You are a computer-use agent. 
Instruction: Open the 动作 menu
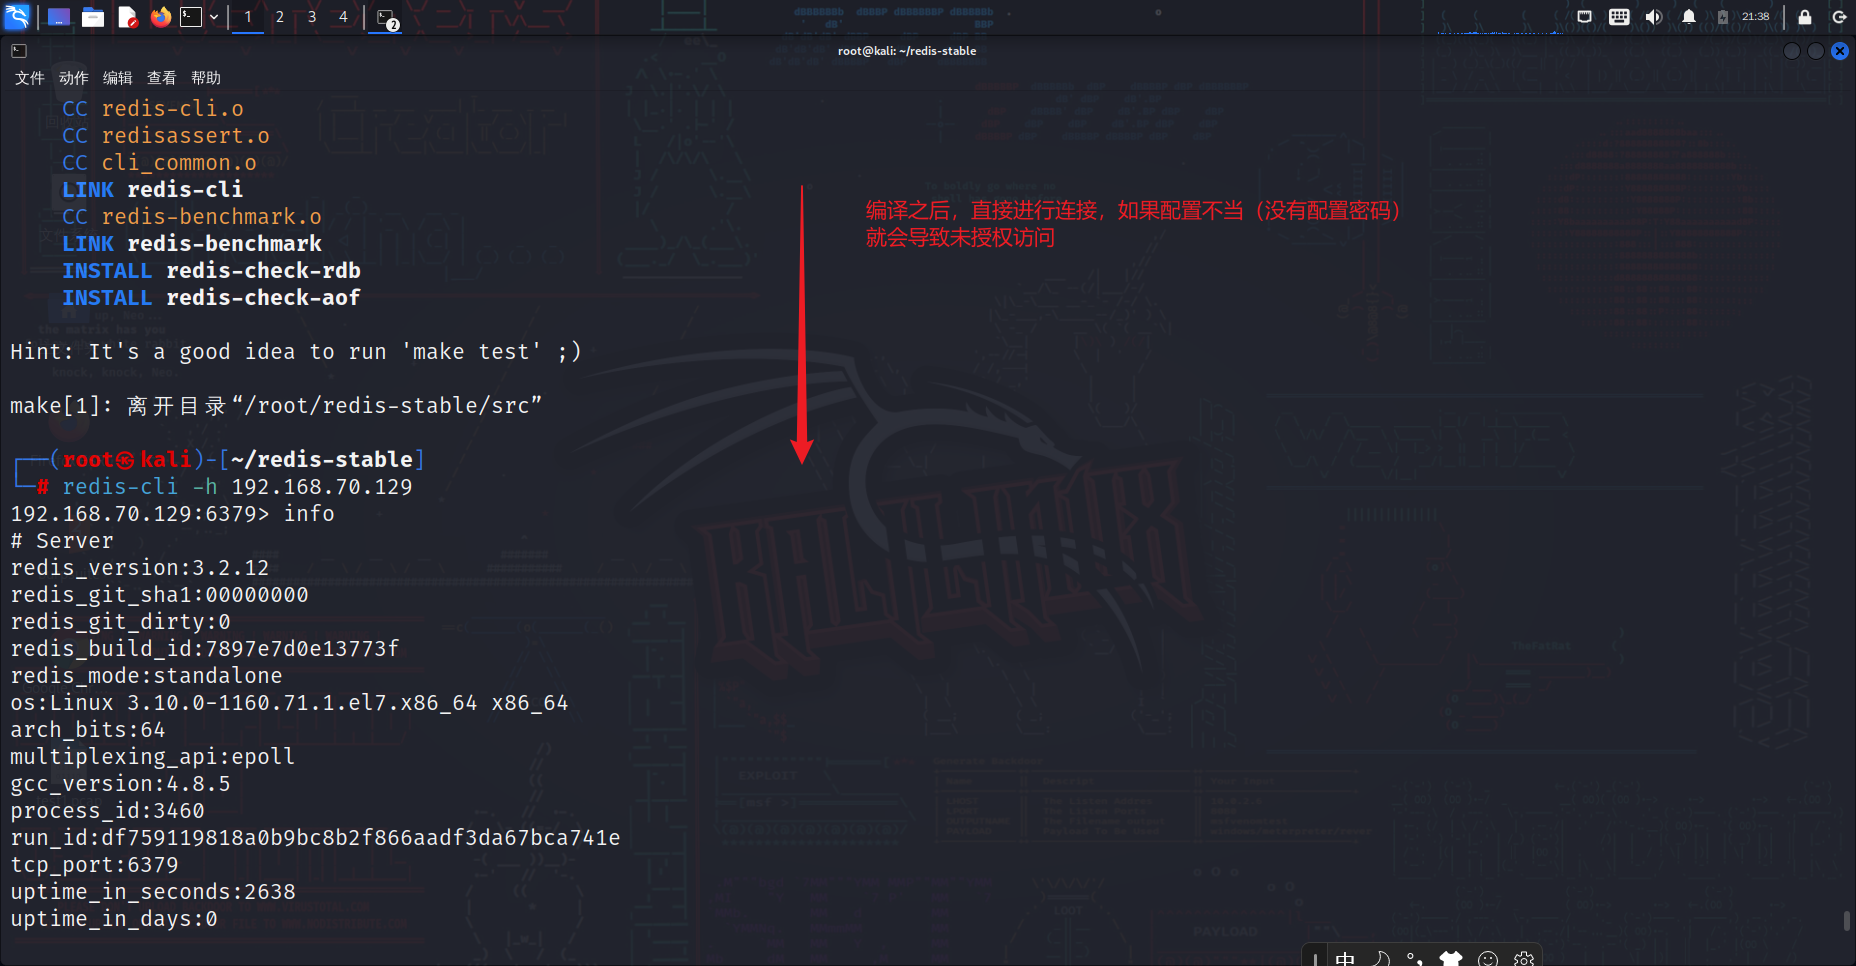tap(71, 77)
